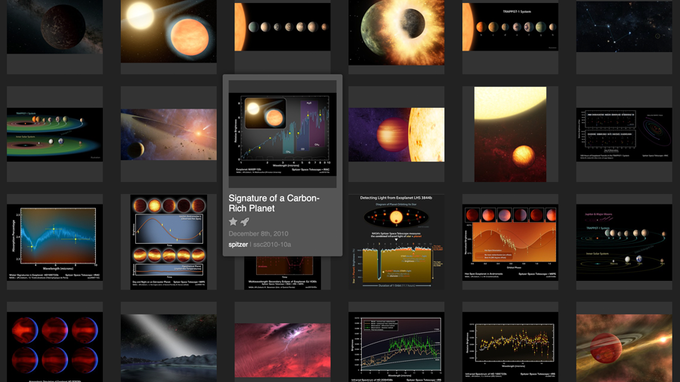Screen dimensions: 680x382
Task: Open the pink-red clouds with lightning thumbnail
Action: pyautogui.click(x=282, y=350)
